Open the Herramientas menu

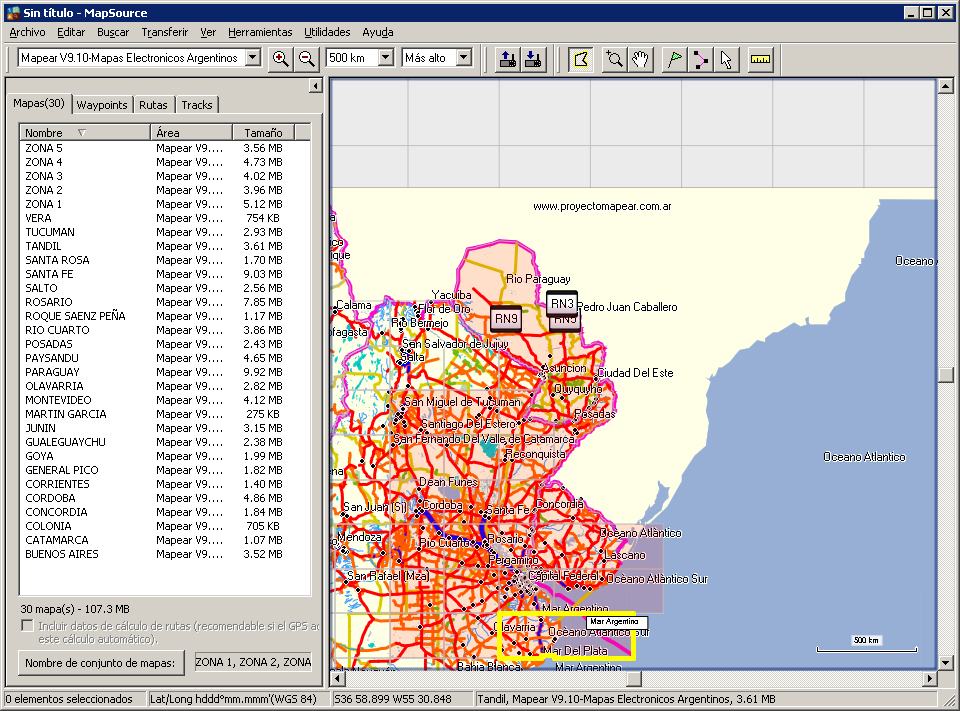click(259, 32)
